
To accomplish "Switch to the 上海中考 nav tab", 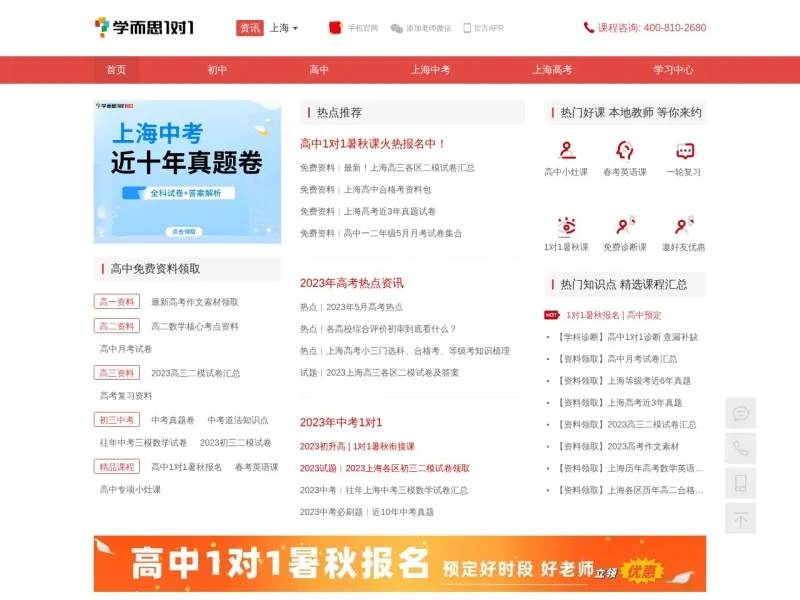I will click(x=430, y=70).
